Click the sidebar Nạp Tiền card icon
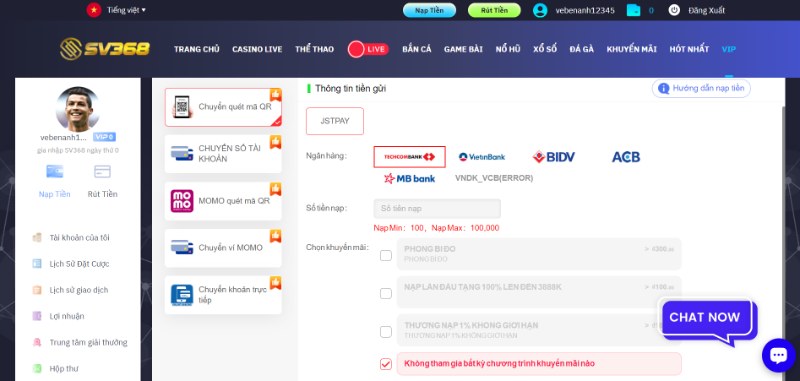Image resolution: width=800 pixels, height=381 pixels. [x=55, y=171]
